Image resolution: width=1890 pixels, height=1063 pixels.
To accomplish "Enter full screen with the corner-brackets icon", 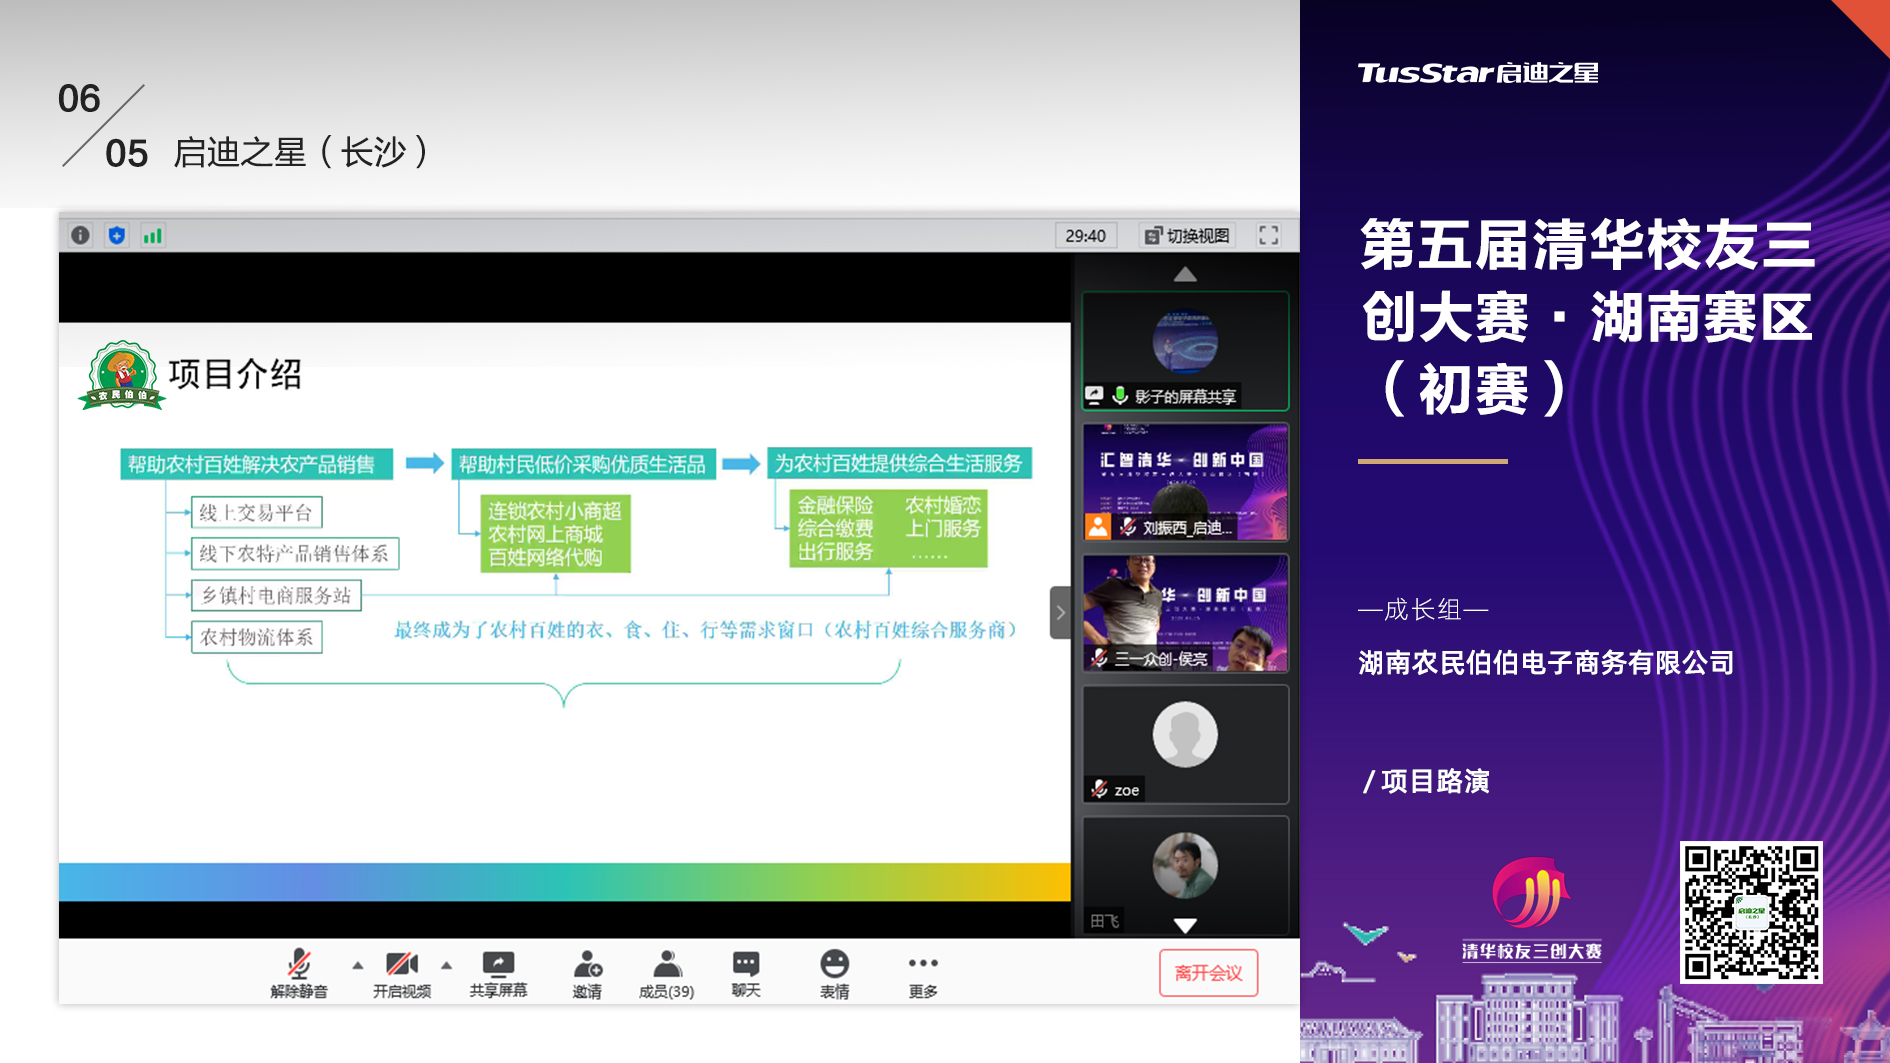I will coord(1269,235).
